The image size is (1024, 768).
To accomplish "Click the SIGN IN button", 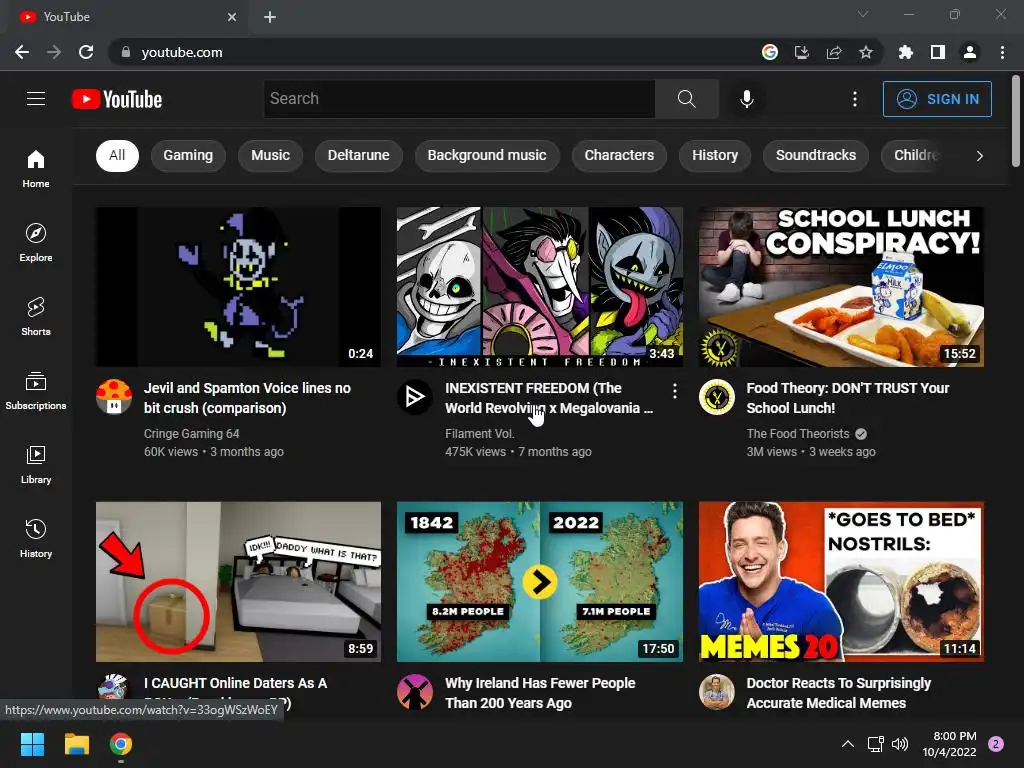I will (x=937, y=99).
